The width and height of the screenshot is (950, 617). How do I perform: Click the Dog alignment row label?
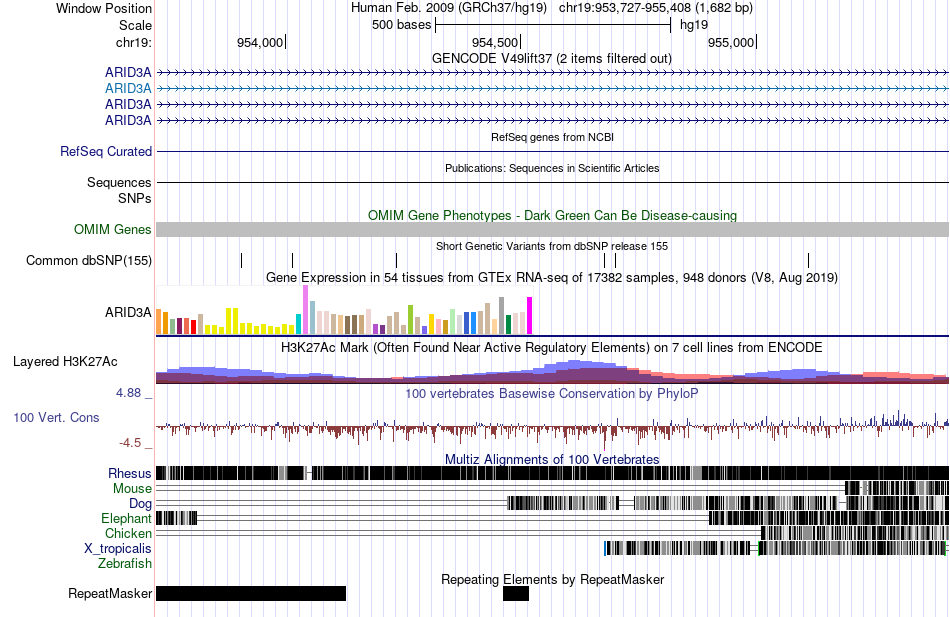click(141, 504)
